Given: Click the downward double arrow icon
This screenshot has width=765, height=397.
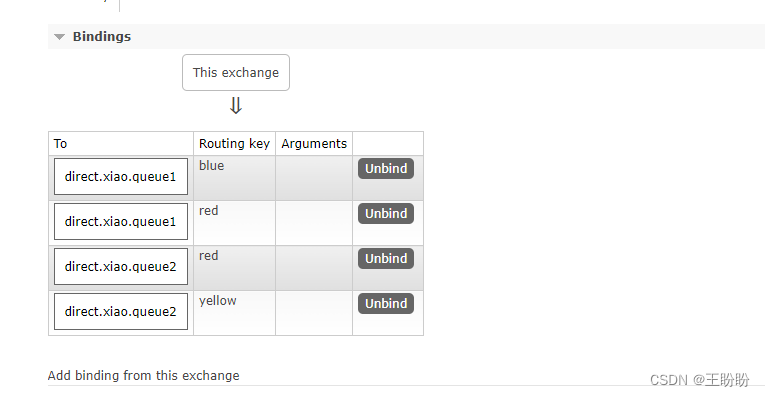Looking at the screenshot, I should [236, 105].
